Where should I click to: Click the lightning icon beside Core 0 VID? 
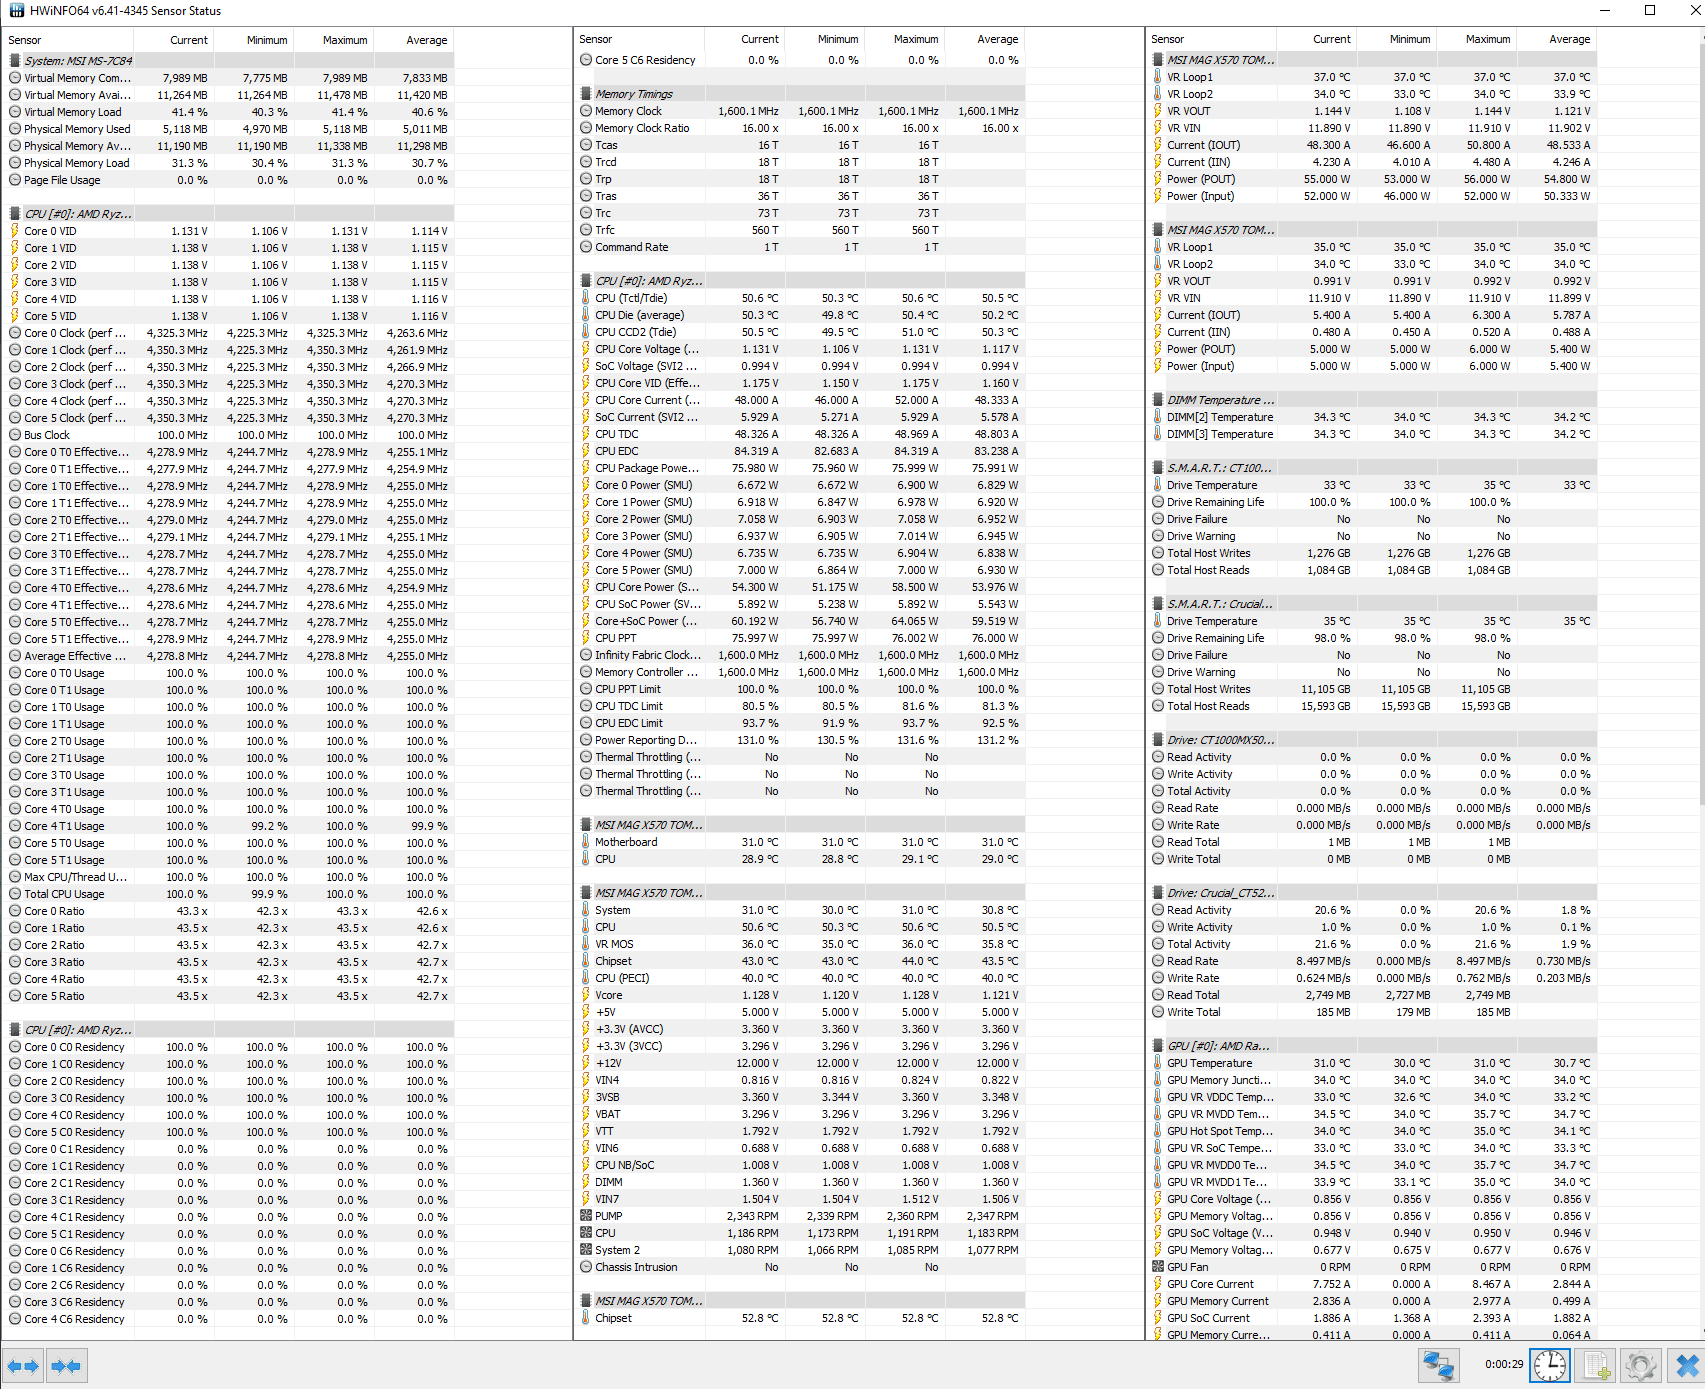click(15, 231)
